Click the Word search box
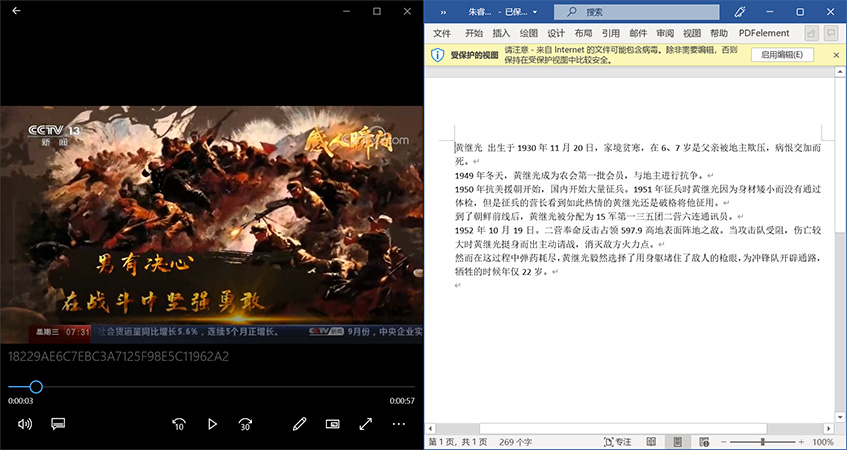 click(x=637, y=12)
